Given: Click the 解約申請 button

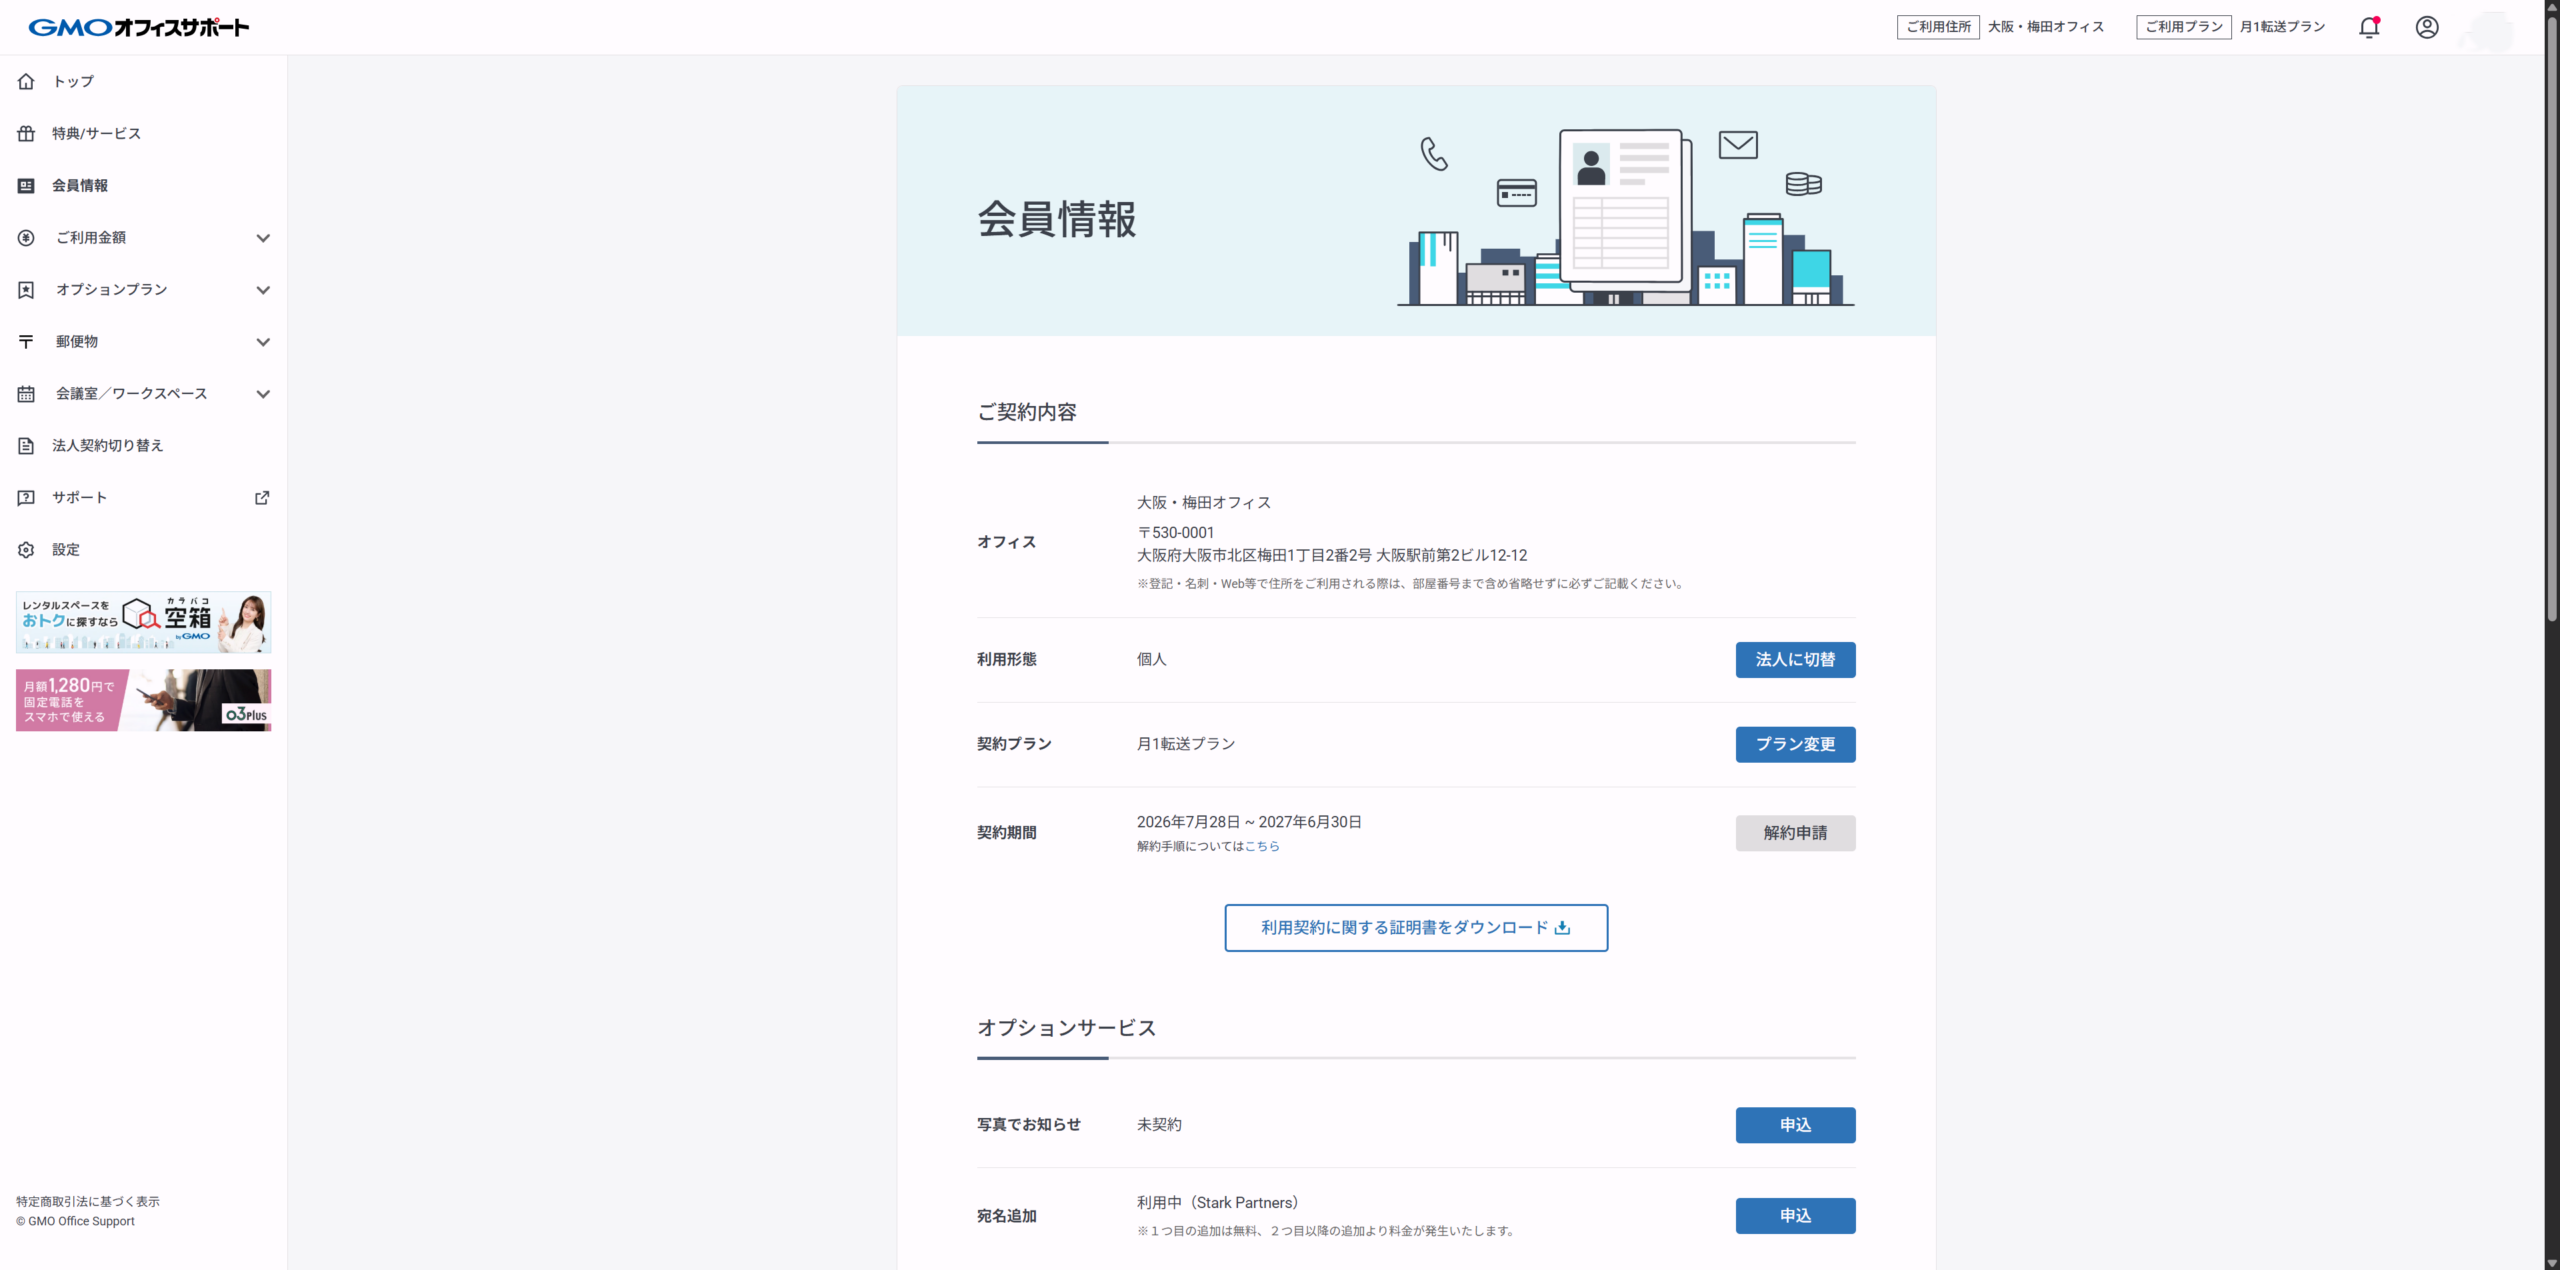Looking at the screenshot, I should pyautogui.click(x=1795, y=832).
